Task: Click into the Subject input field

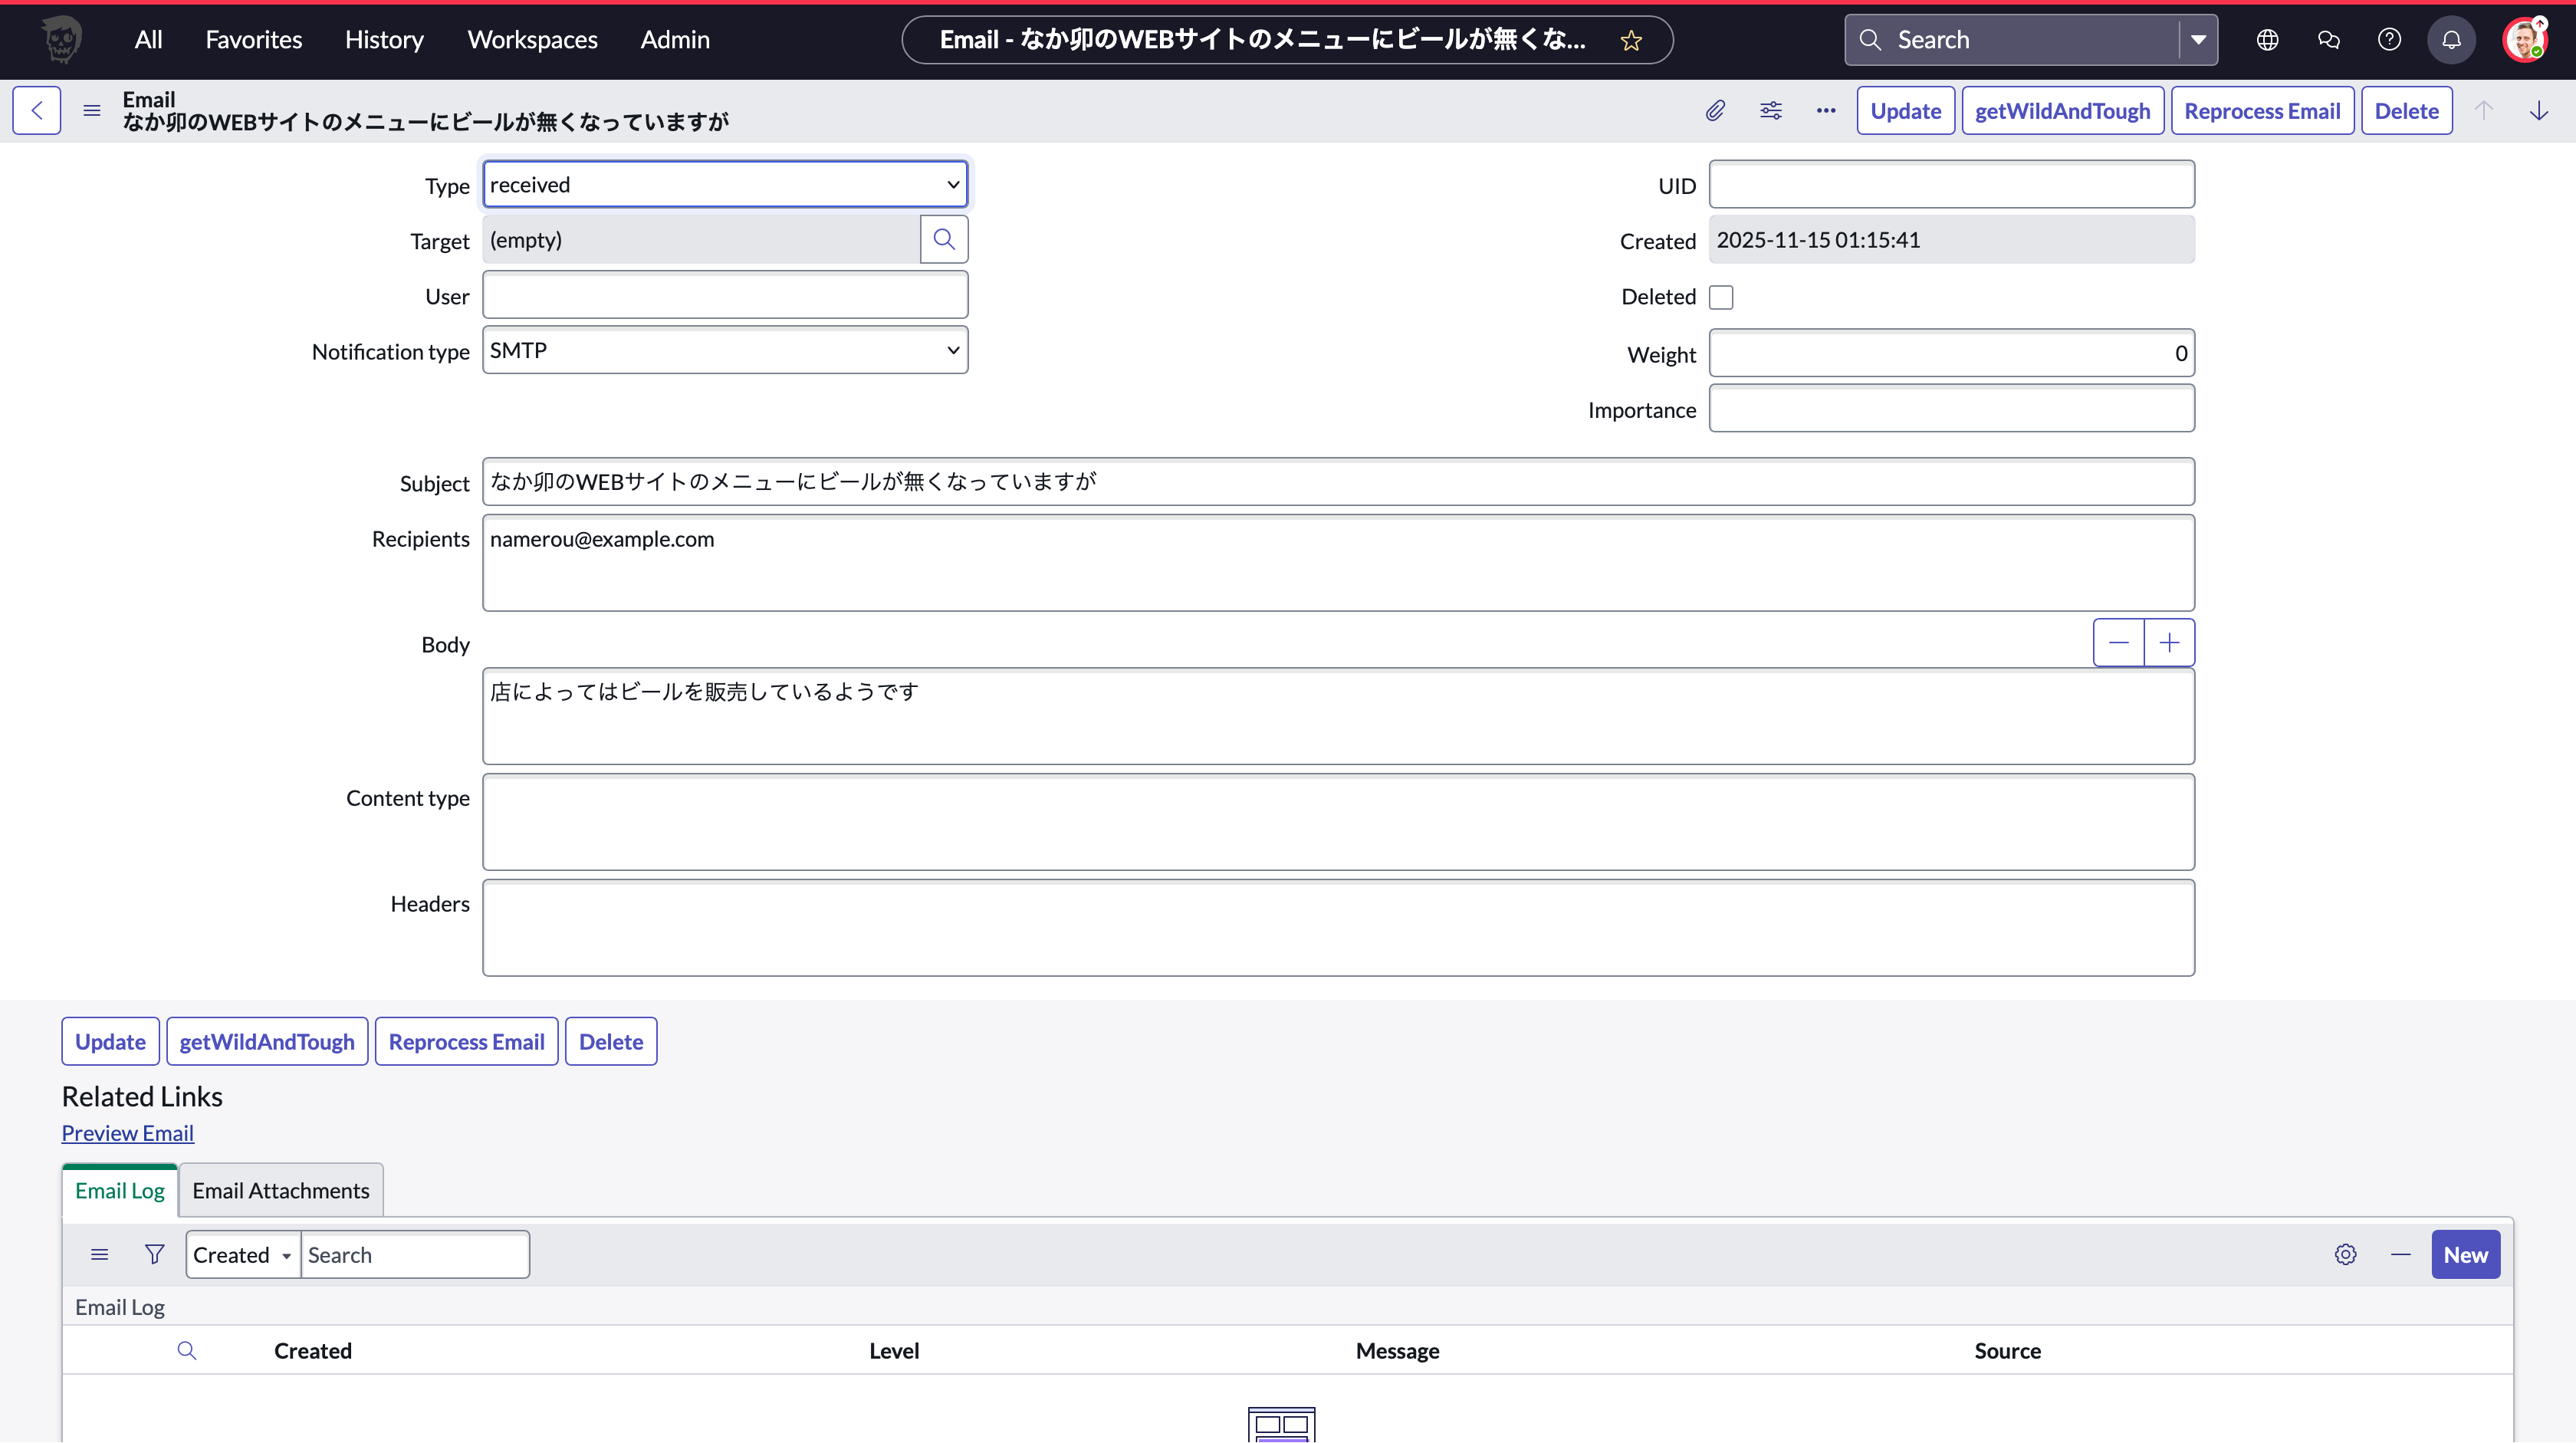Action: [x=1338, y=482]
